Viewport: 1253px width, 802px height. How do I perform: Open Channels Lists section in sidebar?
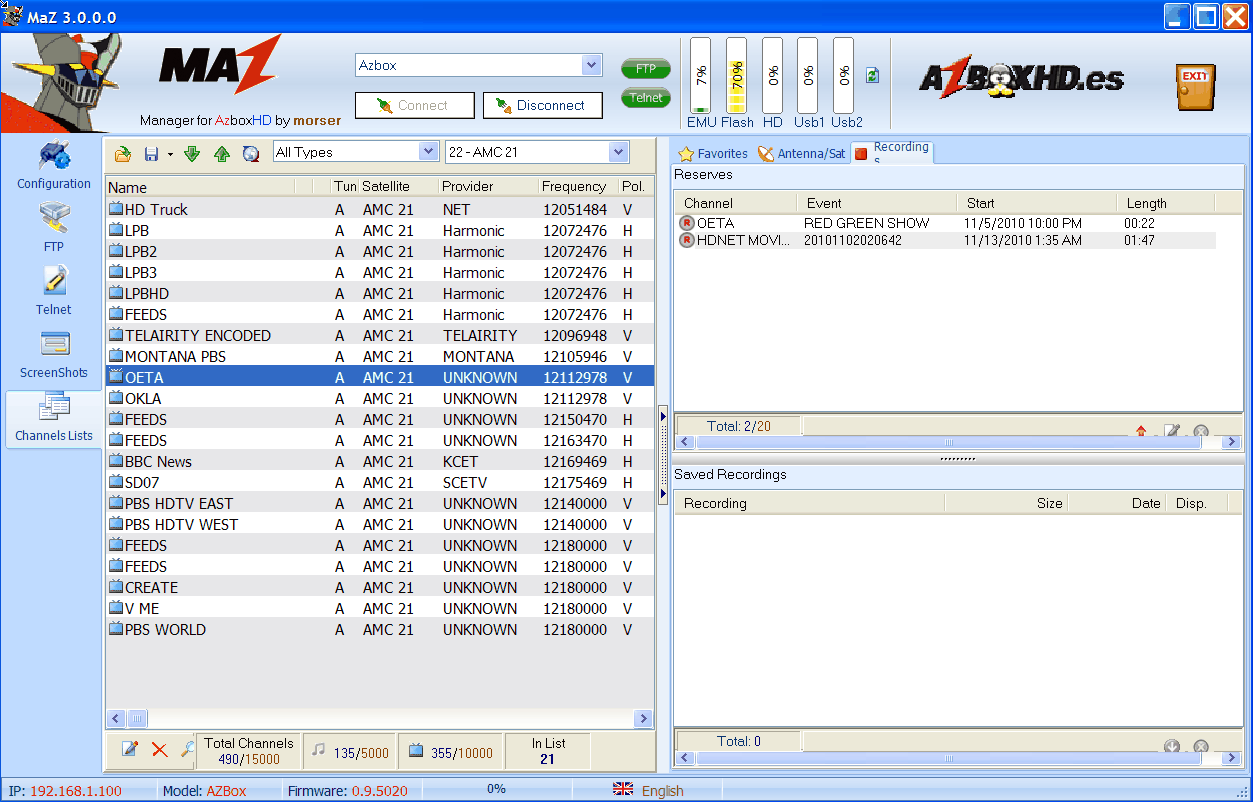point(54,418)
